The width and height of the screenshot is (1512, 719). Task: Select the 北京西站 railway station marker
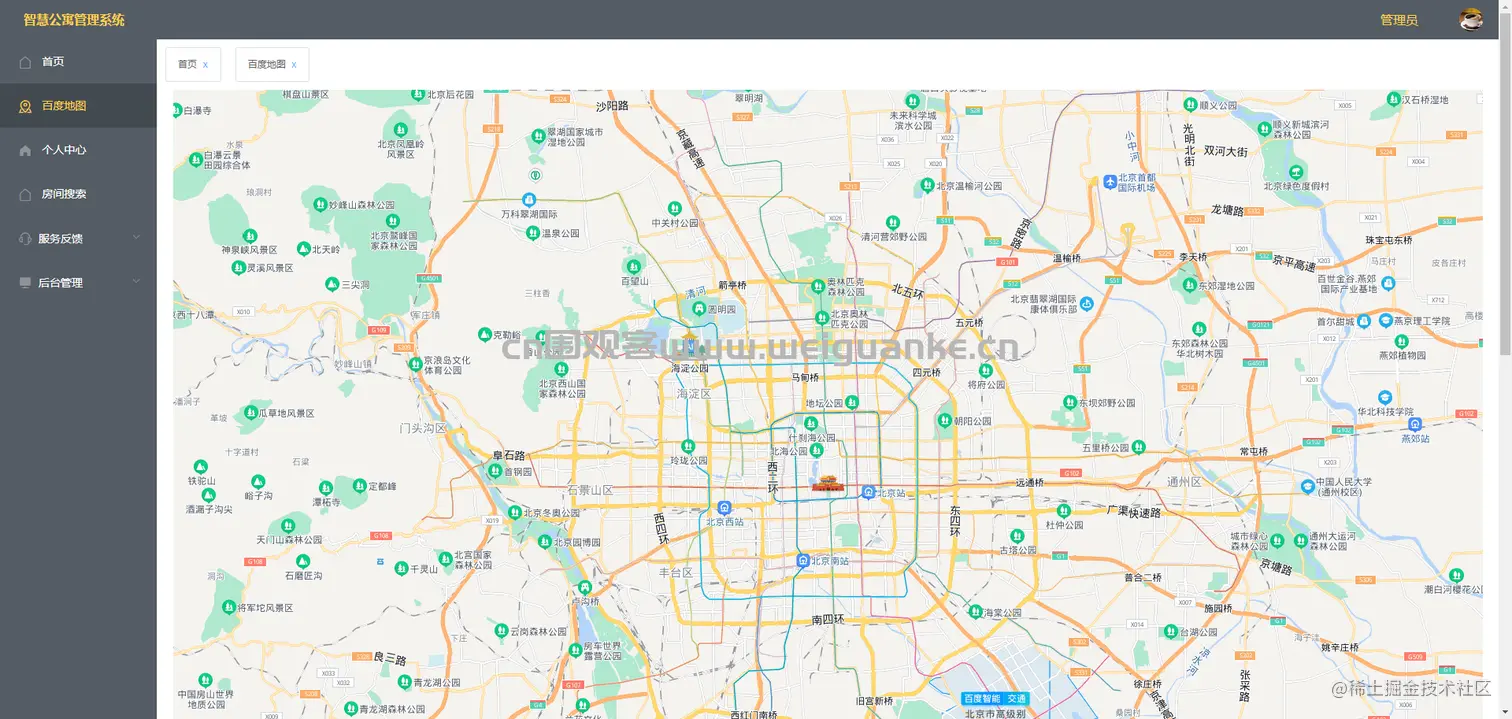(724, 508)
